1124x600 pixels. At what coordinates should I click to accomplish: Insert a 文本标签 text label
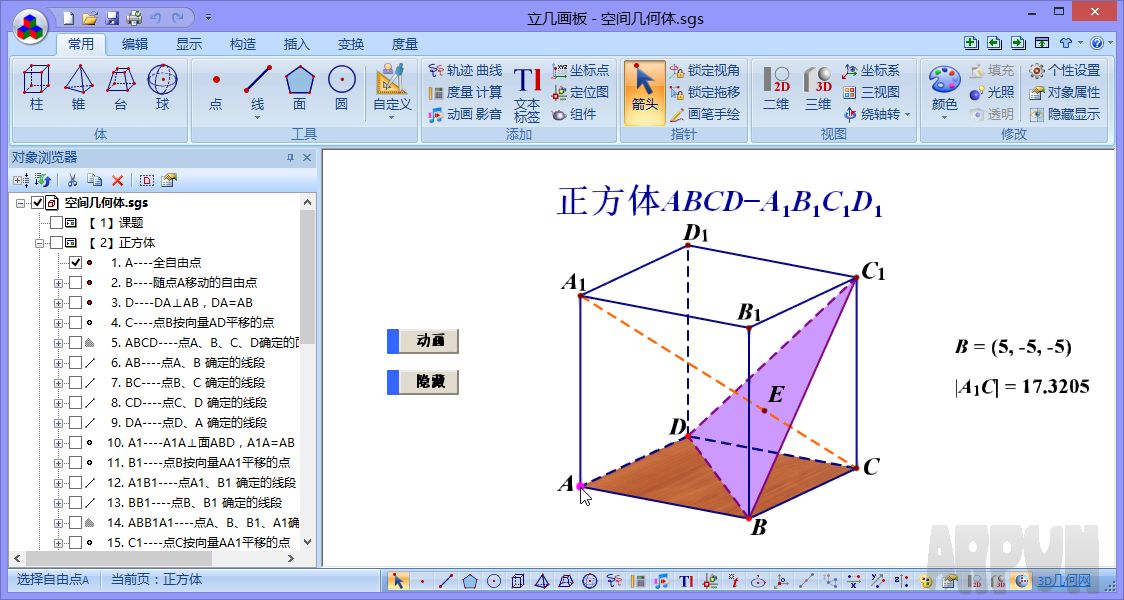527,88
